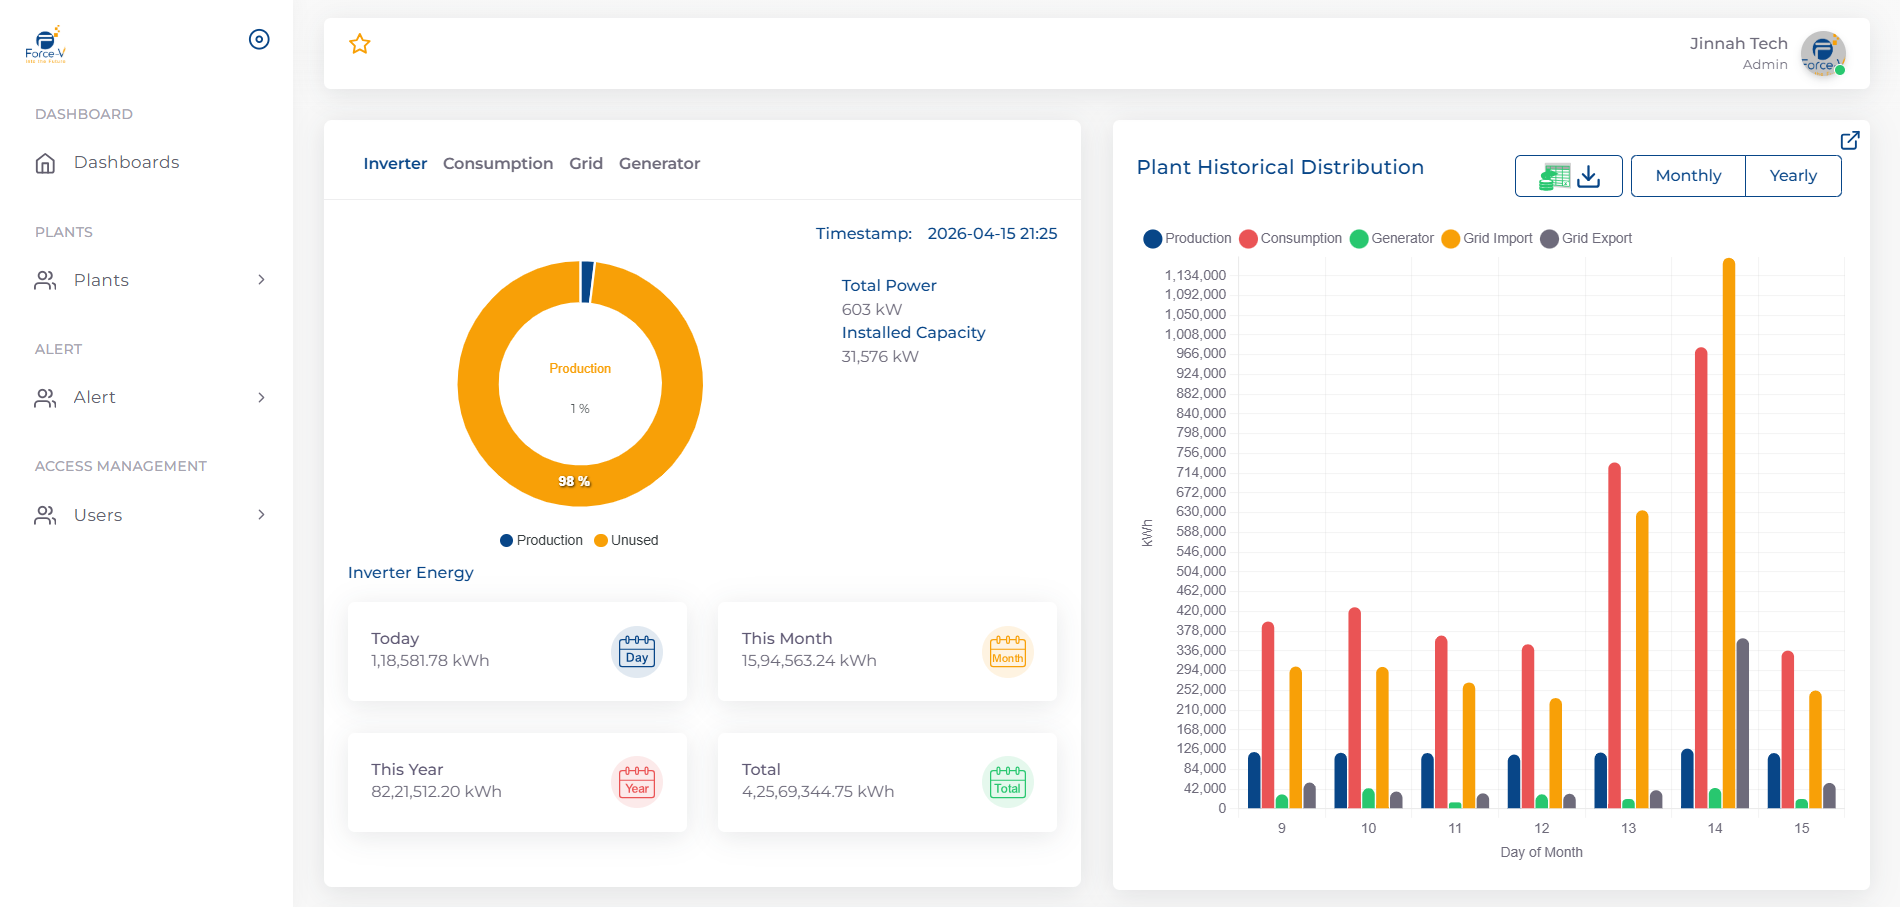This screenshot has height=907, width=1900.
Task: Expand the Plants sidebar menu
Action: click(150, 280)
